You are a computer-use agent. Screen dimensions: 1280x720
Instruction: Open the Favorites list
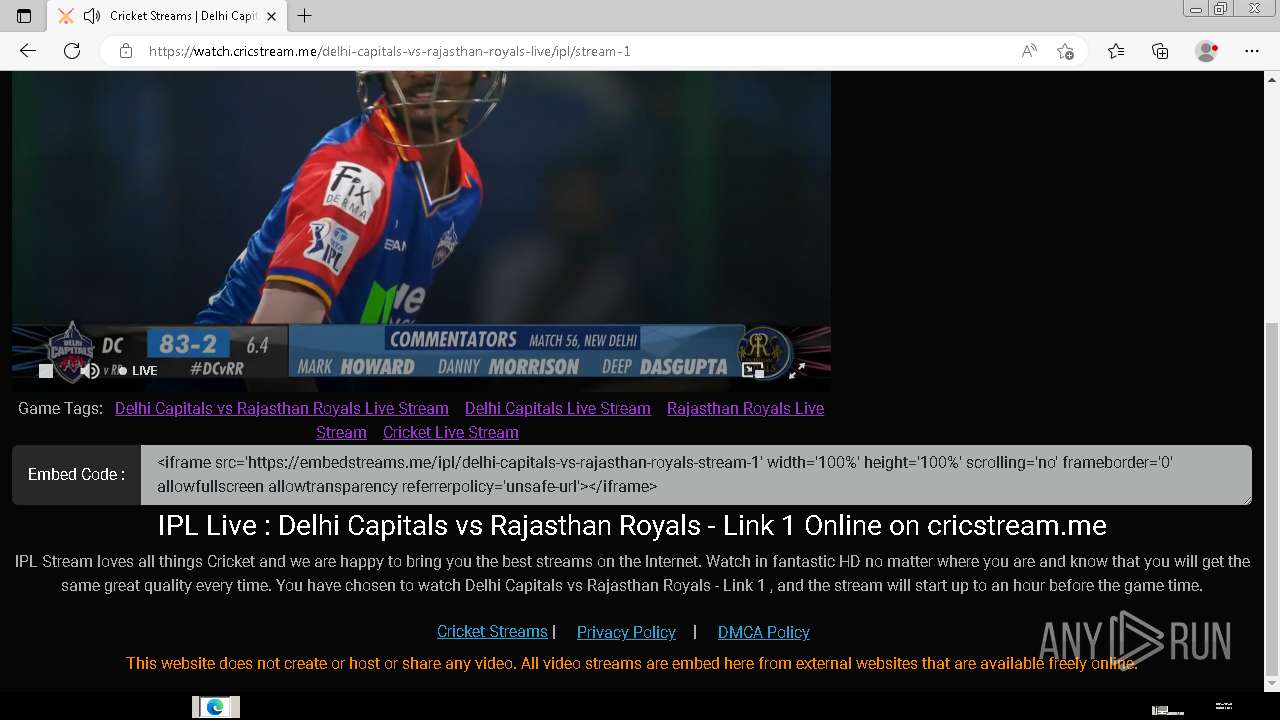coord(1116,51)
